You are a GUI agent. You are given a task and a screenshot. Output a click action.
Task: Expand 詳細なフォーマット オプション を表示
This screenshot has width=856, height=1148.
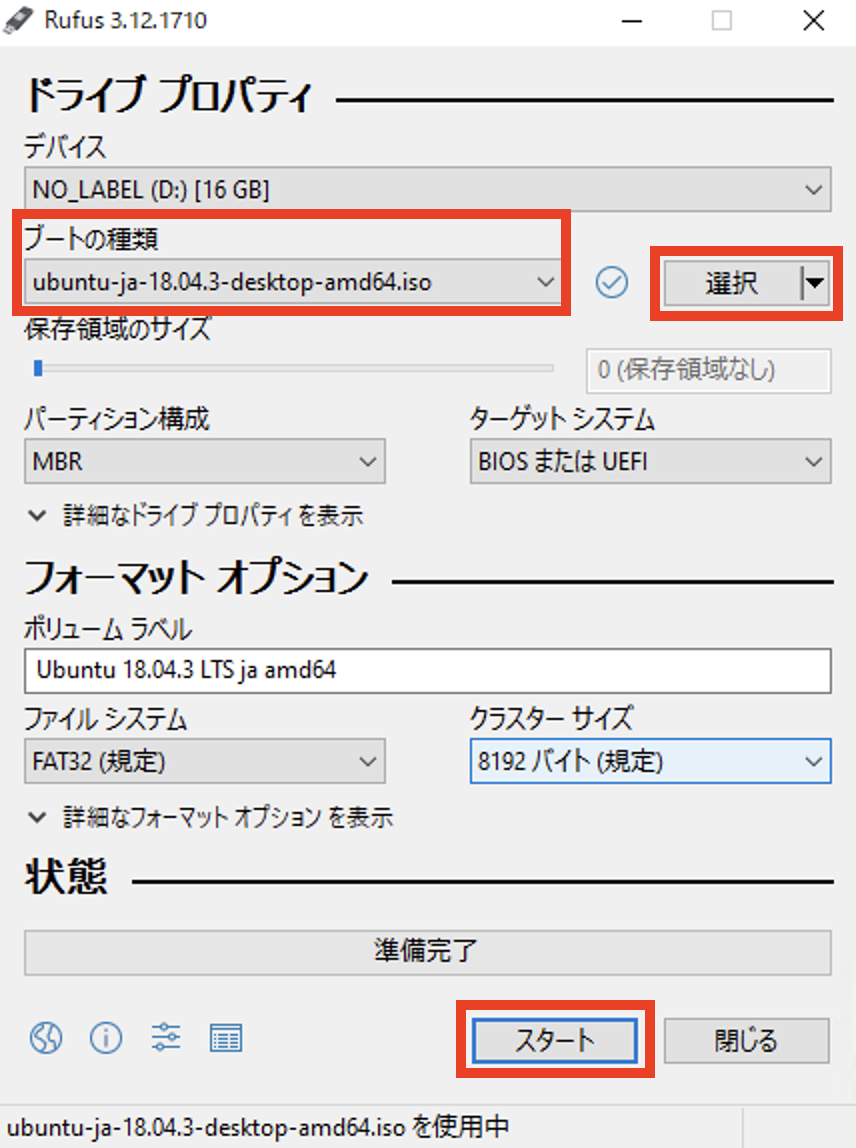point(211,817)
